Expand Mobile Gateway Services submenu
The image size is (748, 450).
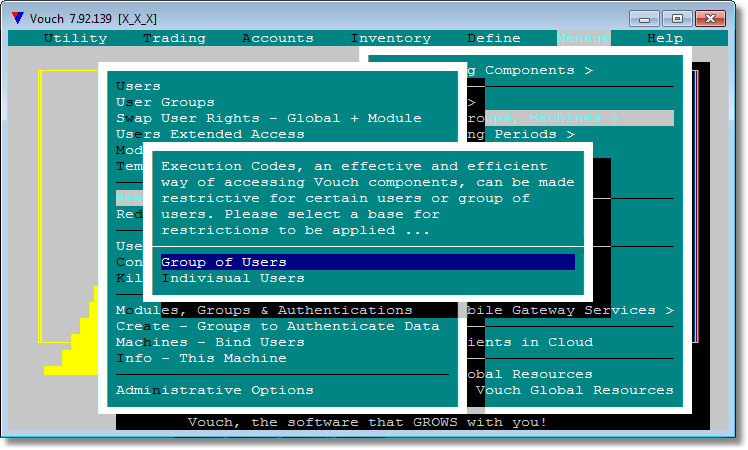point(570,310)
